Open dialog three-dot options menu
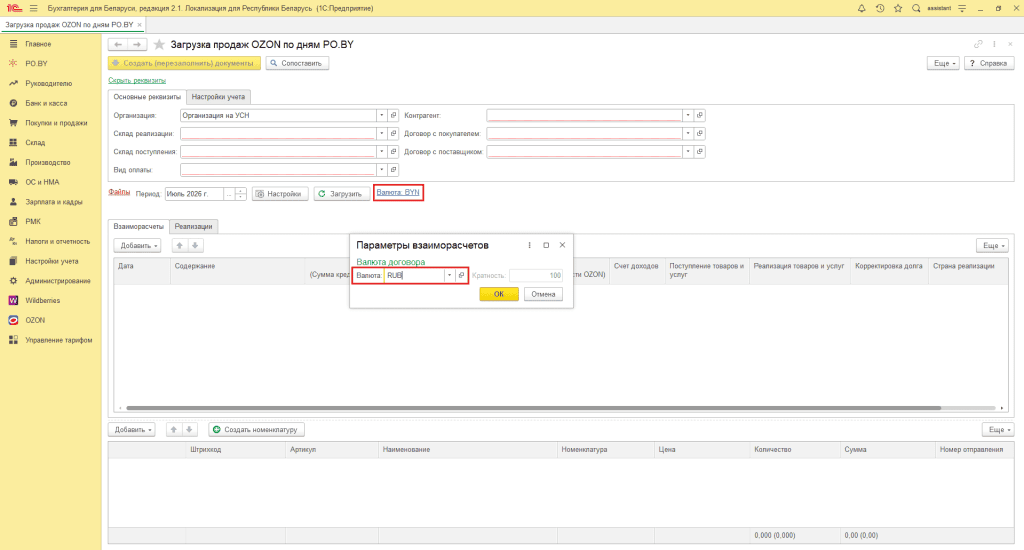 click(530, 246)
